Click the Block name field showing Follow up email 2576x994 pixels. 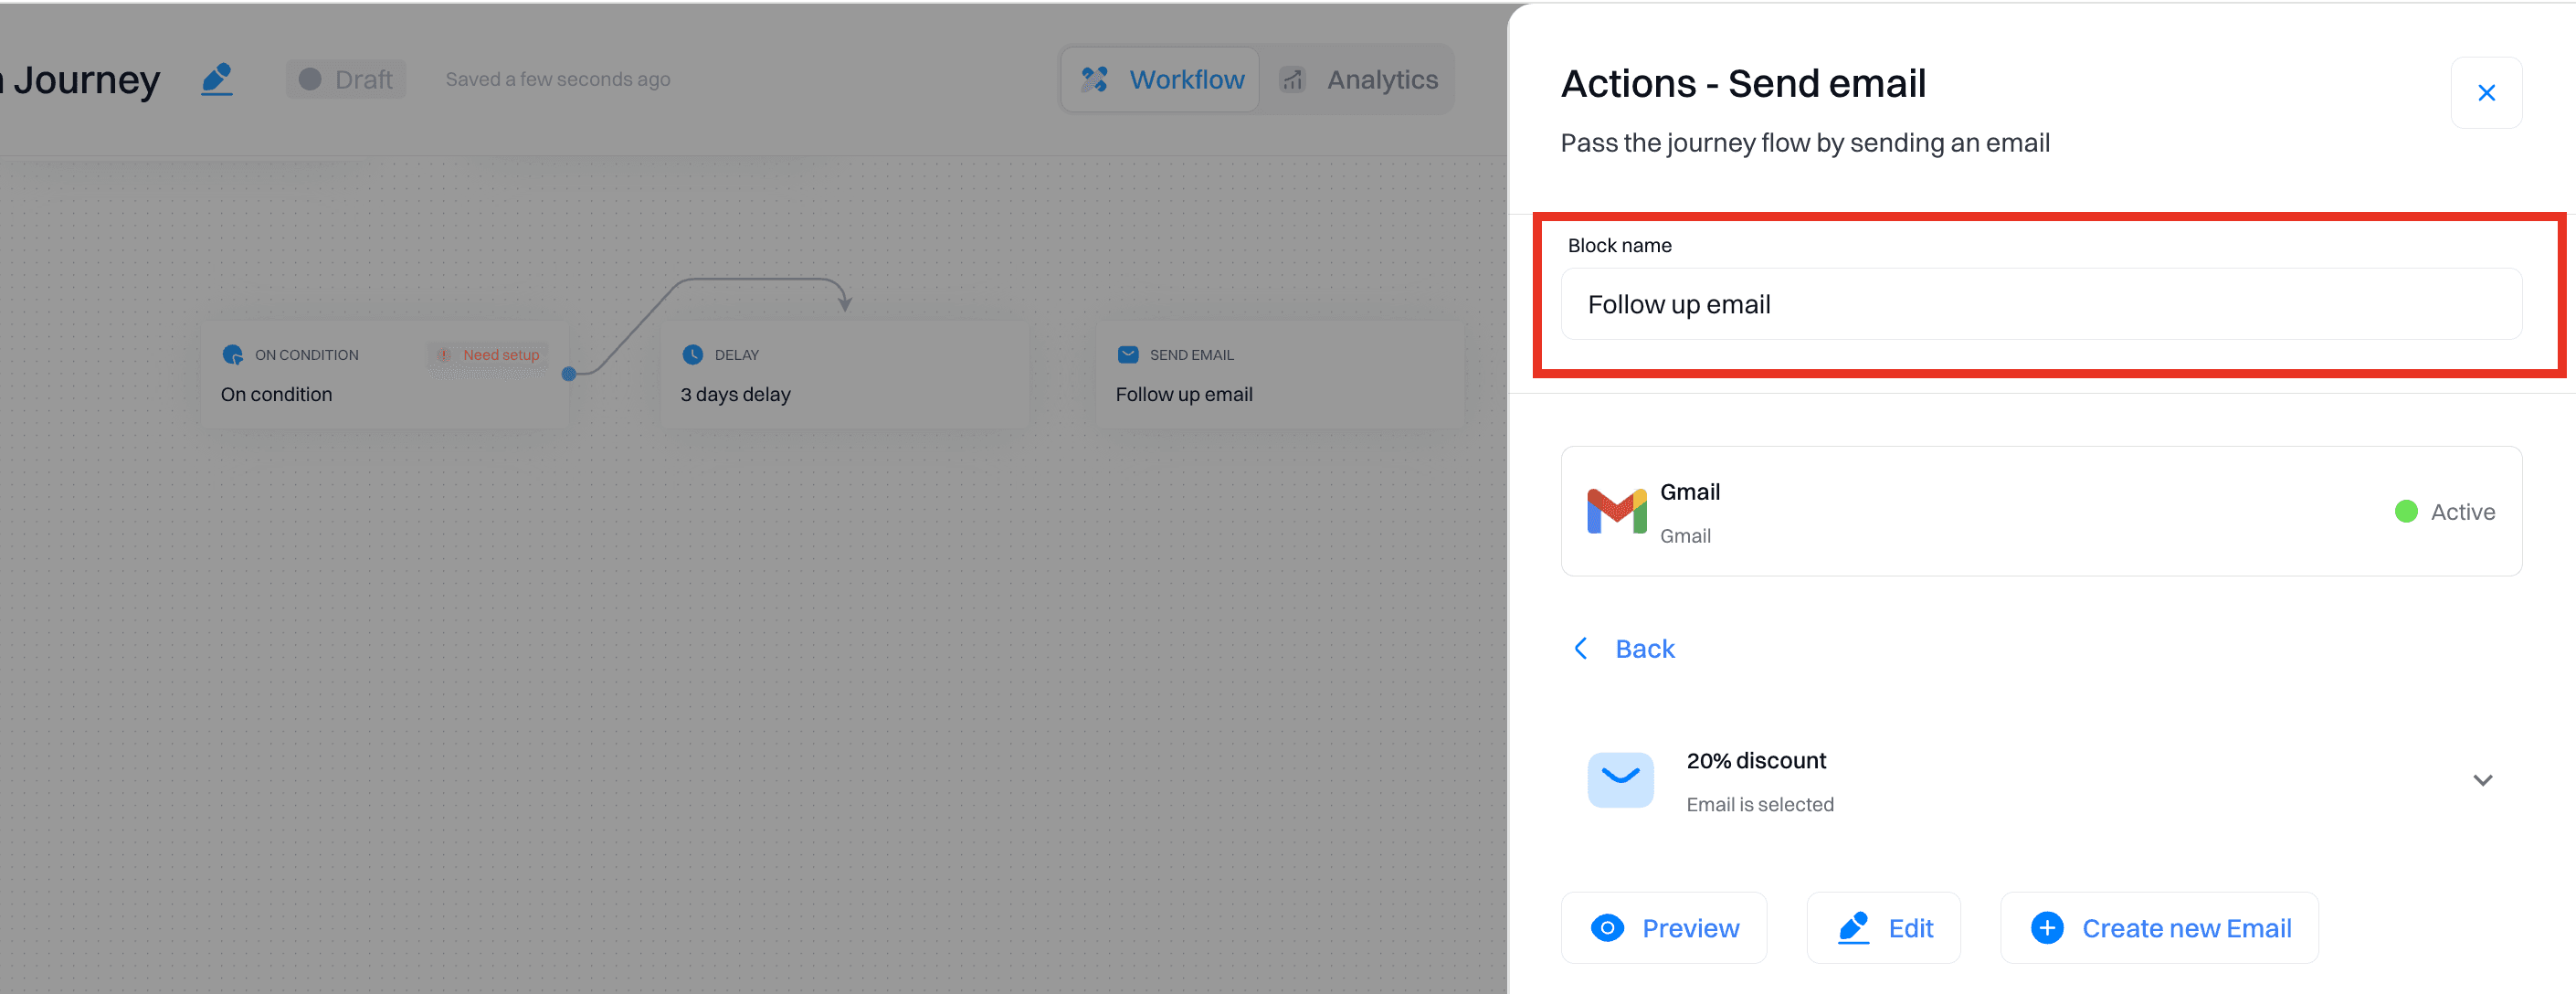tap(2040, 304)
